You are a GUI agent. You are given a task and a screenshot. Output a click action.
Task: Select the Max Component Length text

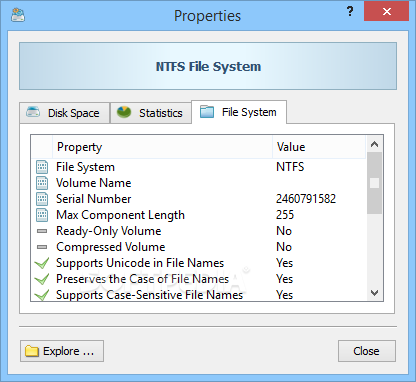pos(120,215)
